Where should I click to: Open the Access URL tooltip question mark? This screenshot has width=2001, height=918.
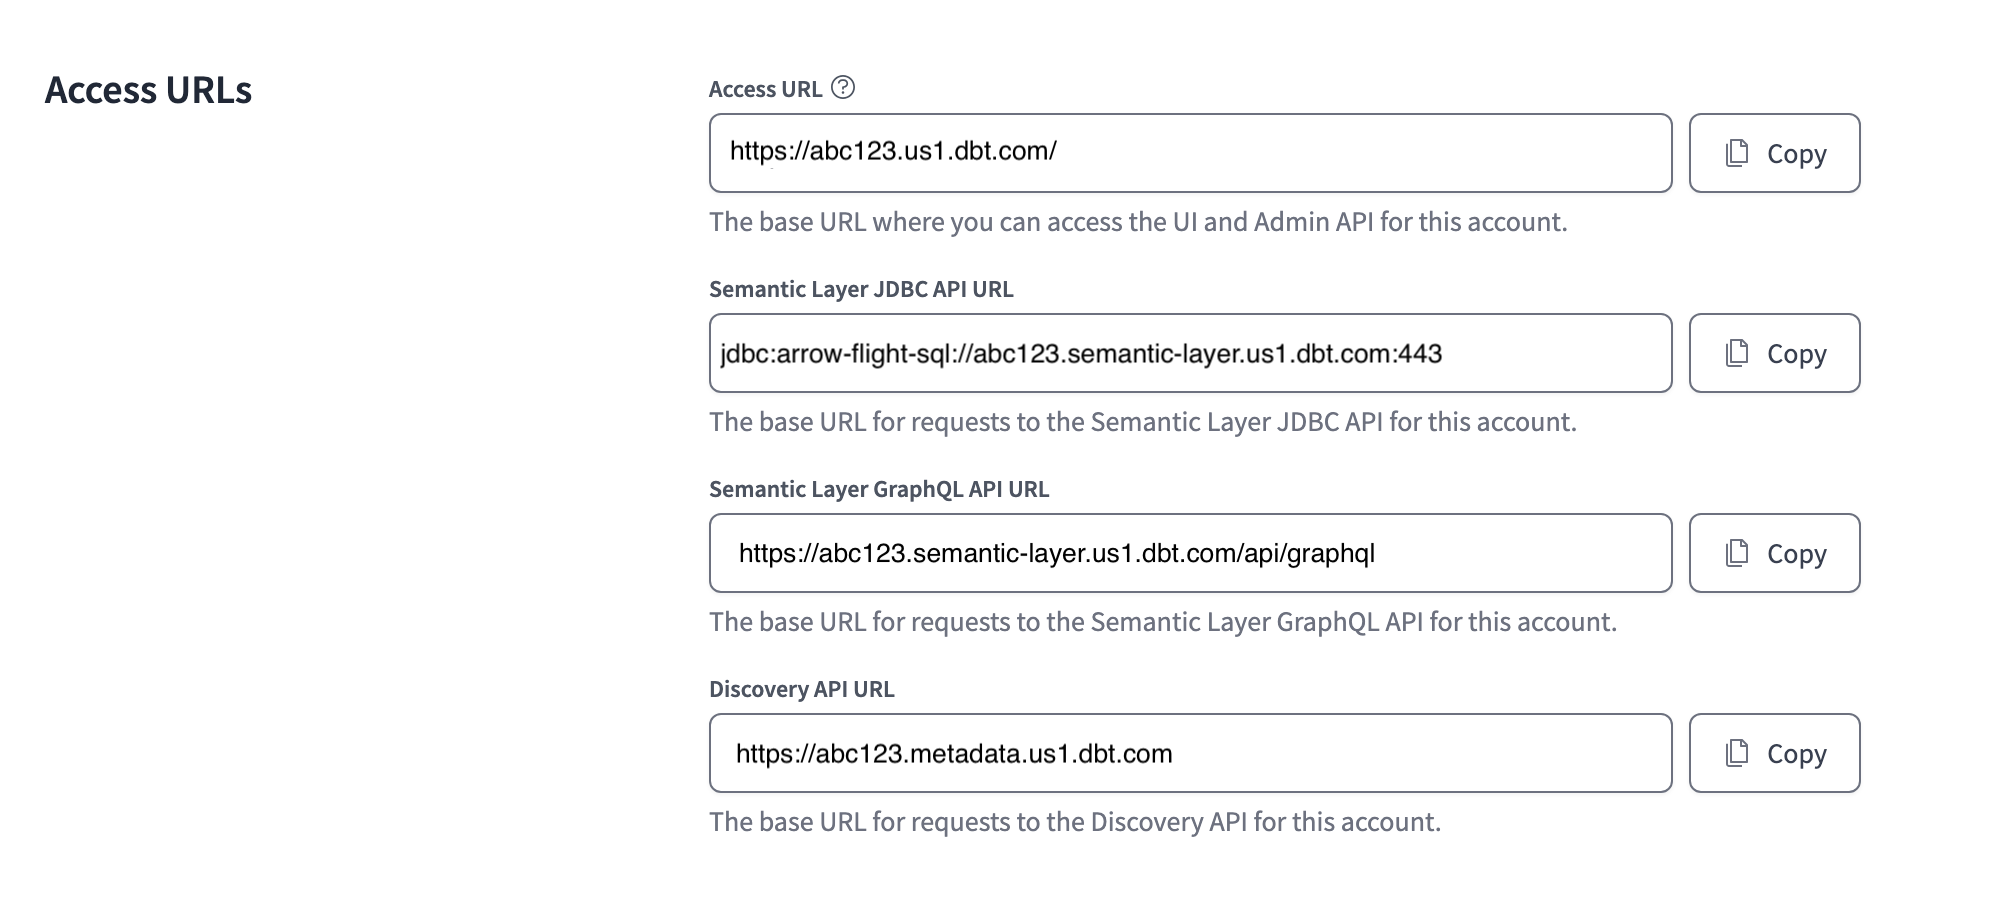pos(843,88)
